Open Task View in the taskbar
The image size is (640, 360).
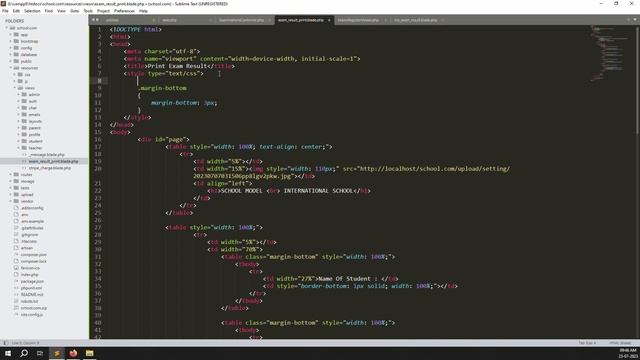(x=40, y=353)
